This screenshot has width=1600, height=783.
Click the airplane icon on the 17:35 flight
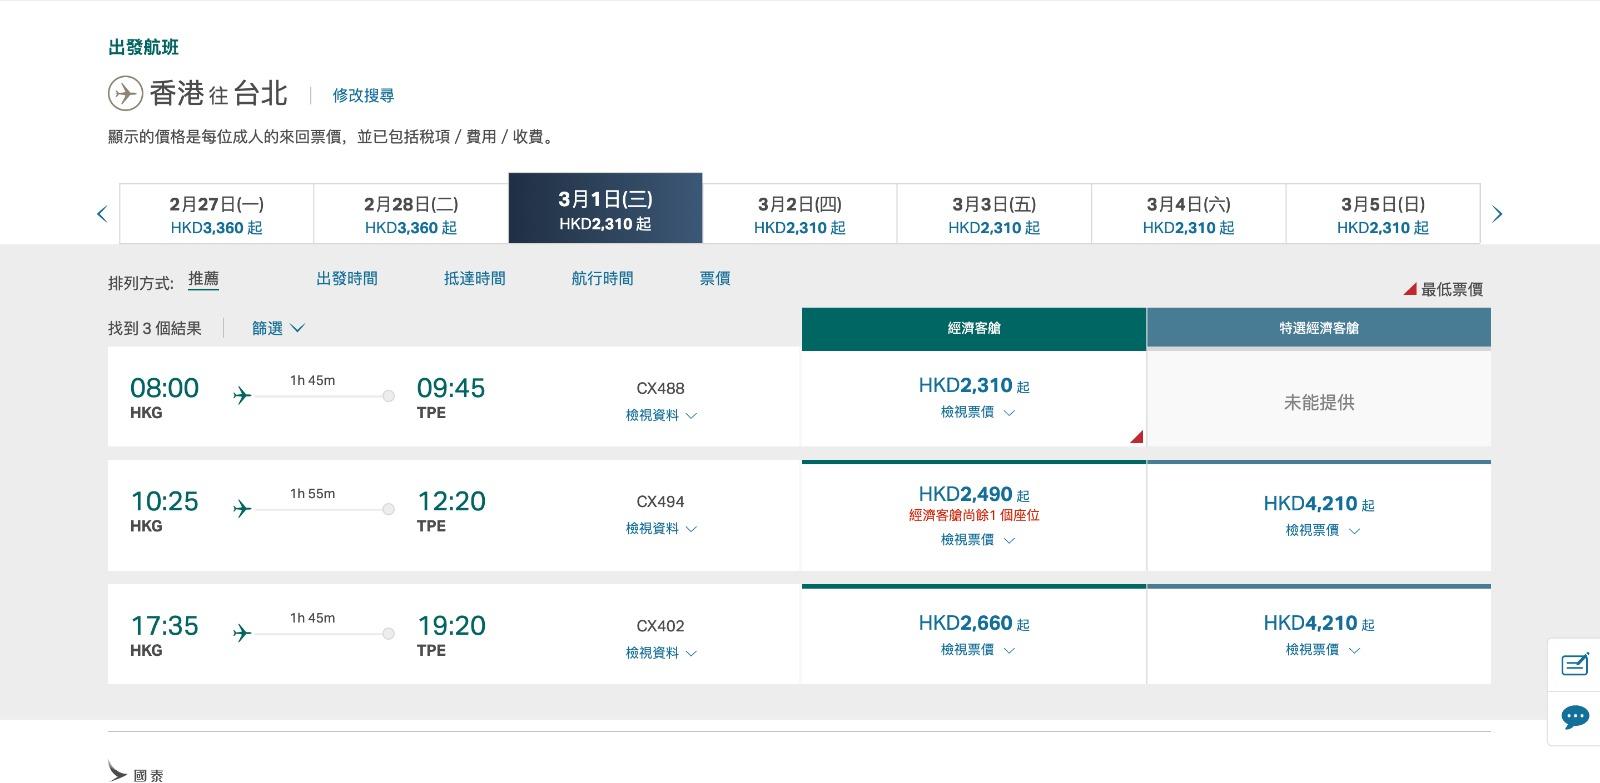point(241,633)
